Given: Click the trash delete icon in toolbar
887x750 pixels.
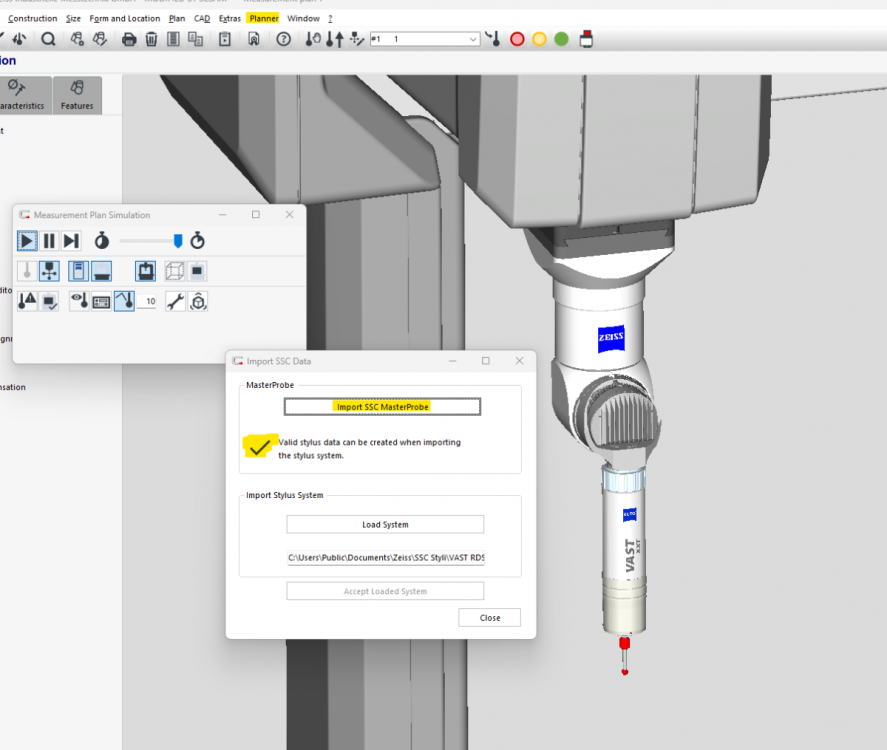Looking at the screenshot, I should pyautogui.click(x=151, y=39).
